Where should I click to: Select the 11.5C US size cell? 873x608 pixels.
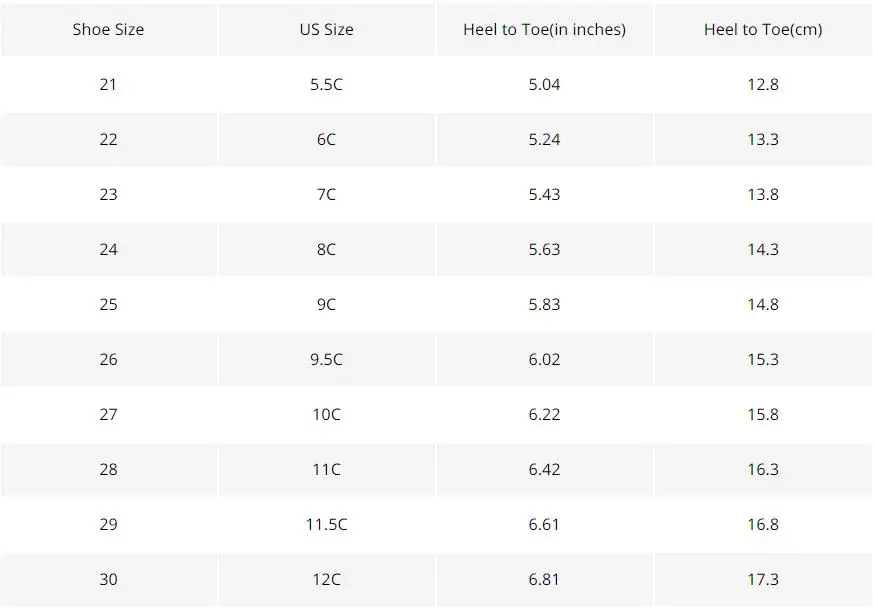pyautogui.click(x=326, y=524)
